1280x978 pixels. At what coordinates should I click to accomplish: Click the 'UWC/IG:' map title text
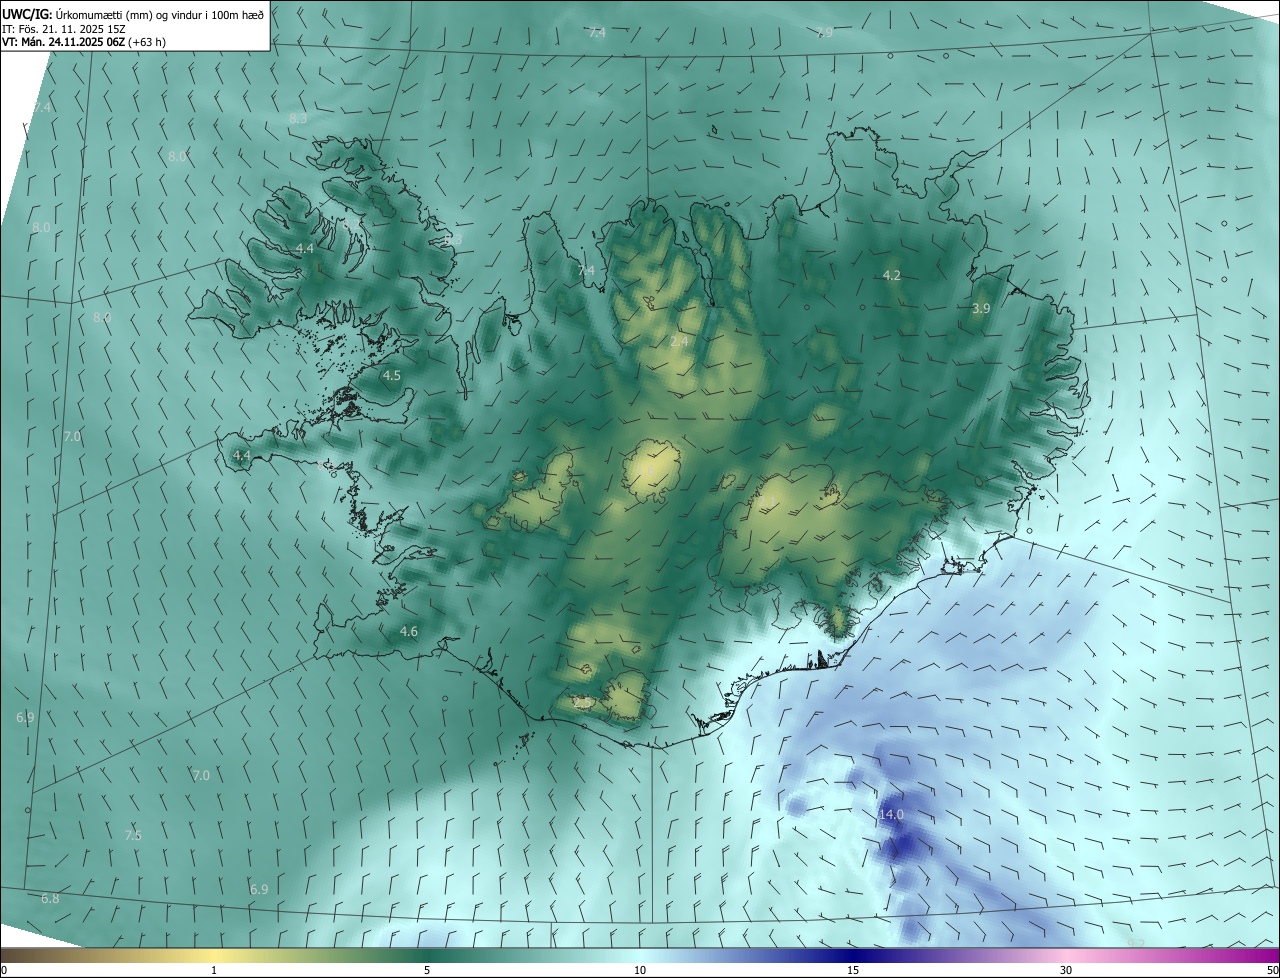pyautogui.click(x=27, y=15)
